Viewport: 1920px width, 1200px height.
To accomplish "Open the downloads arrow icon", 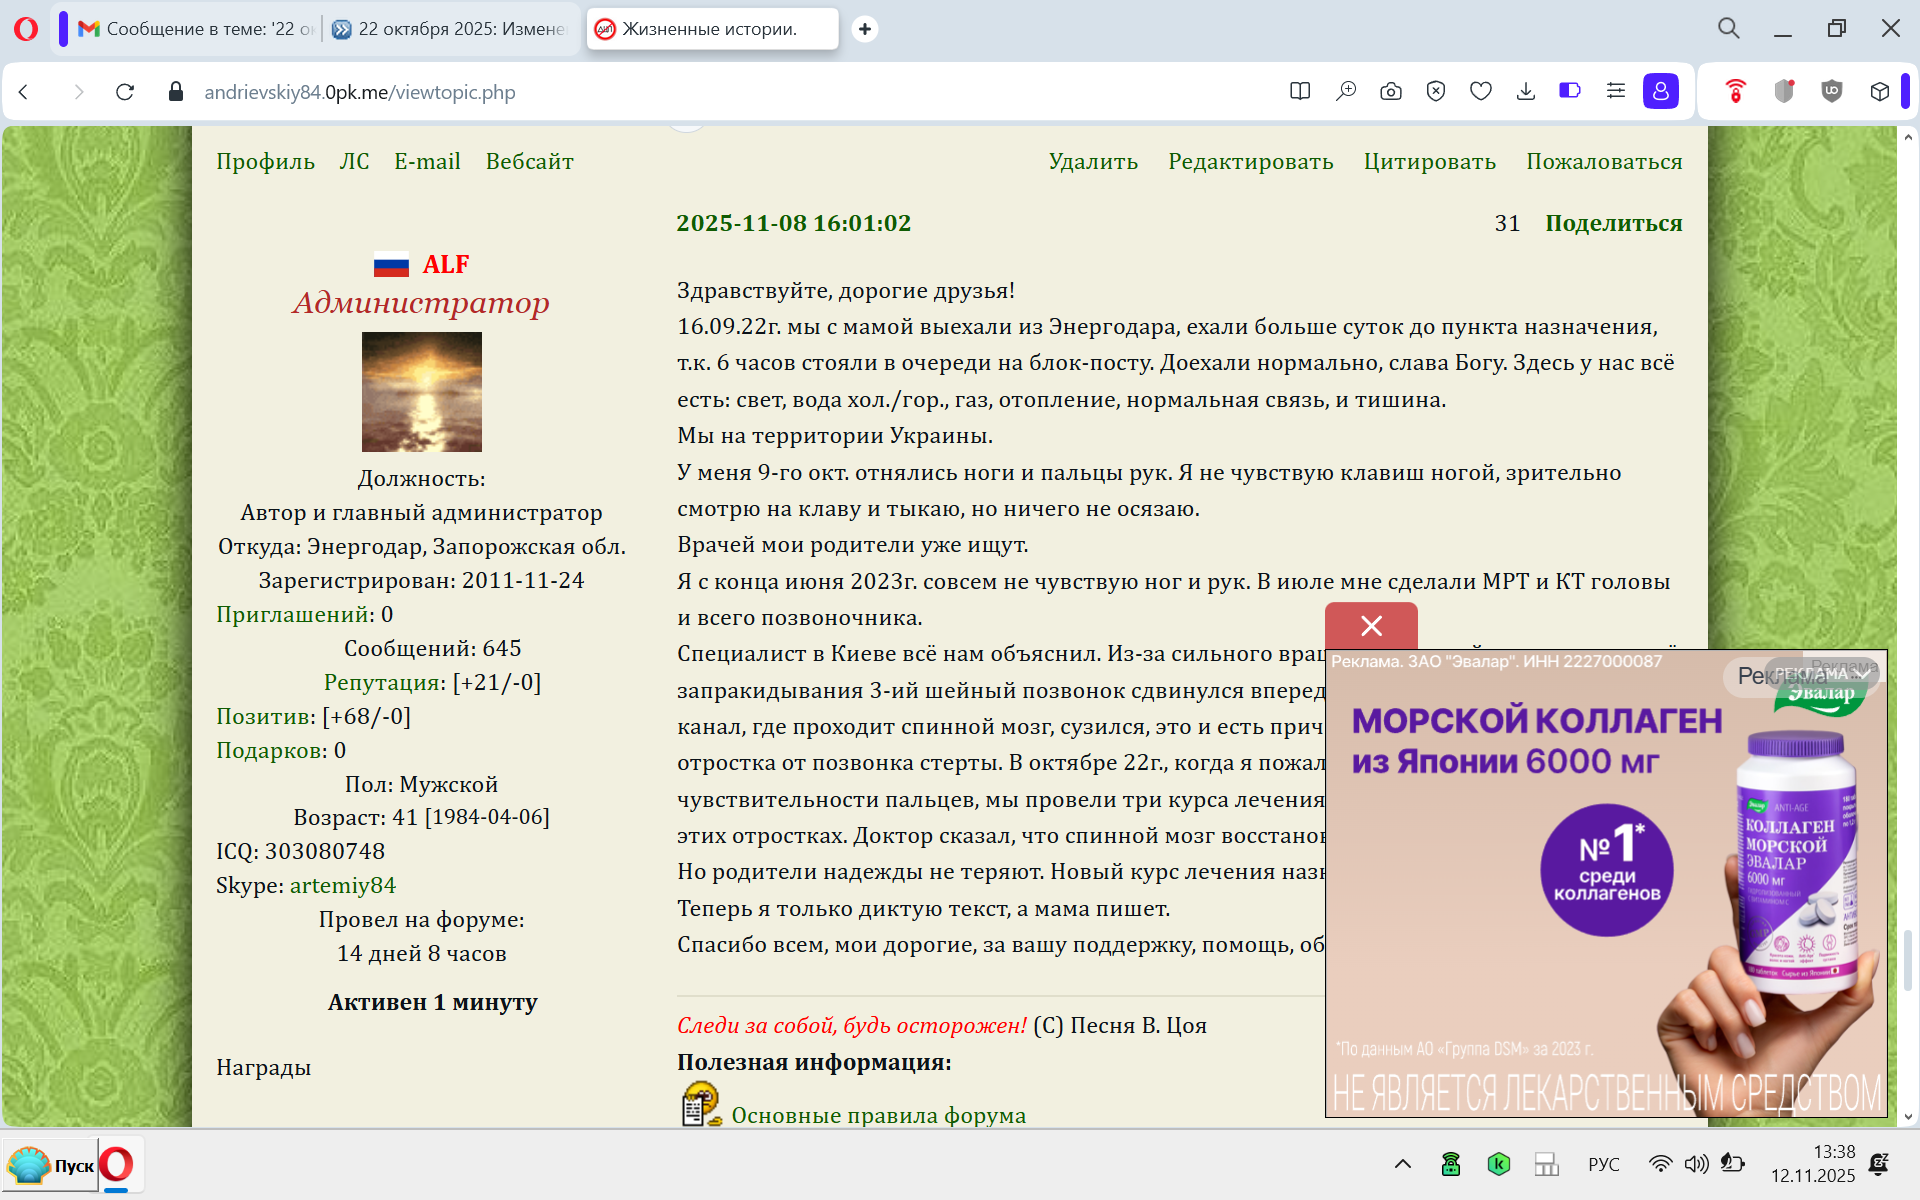I will (x=1526, y=92).
